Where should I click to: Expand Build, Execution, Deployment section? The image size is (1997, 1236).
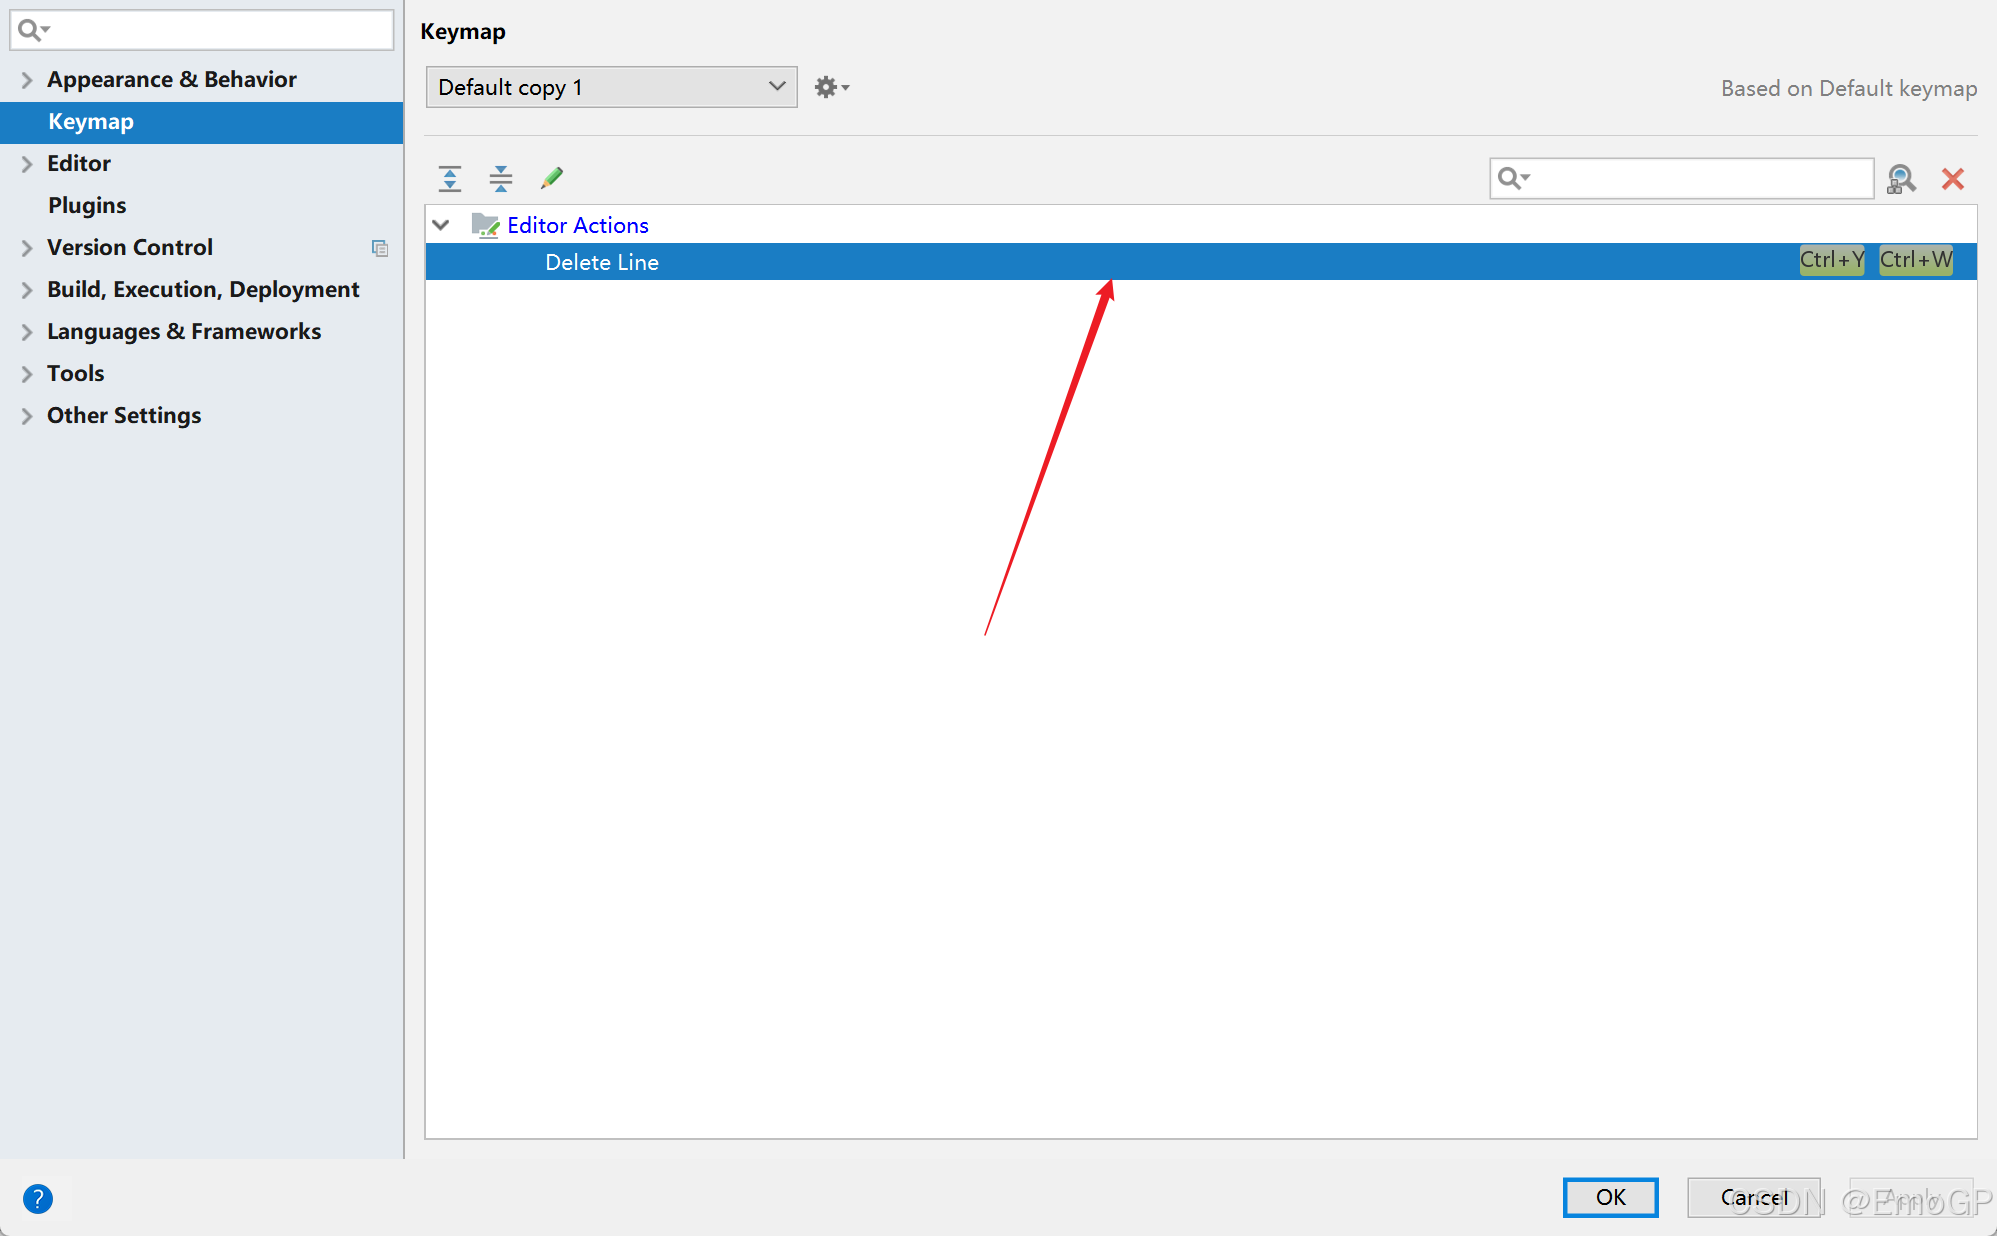point(27,290)
